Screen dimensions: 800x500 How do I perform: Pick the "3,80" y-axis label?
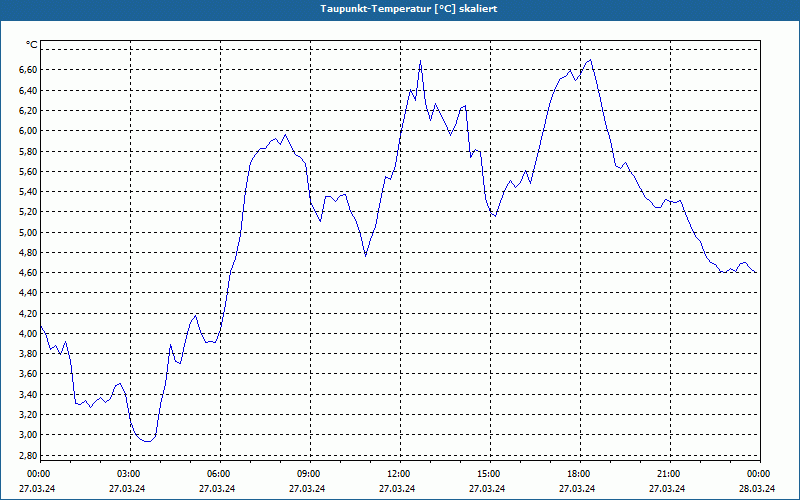tap(29, 354)
